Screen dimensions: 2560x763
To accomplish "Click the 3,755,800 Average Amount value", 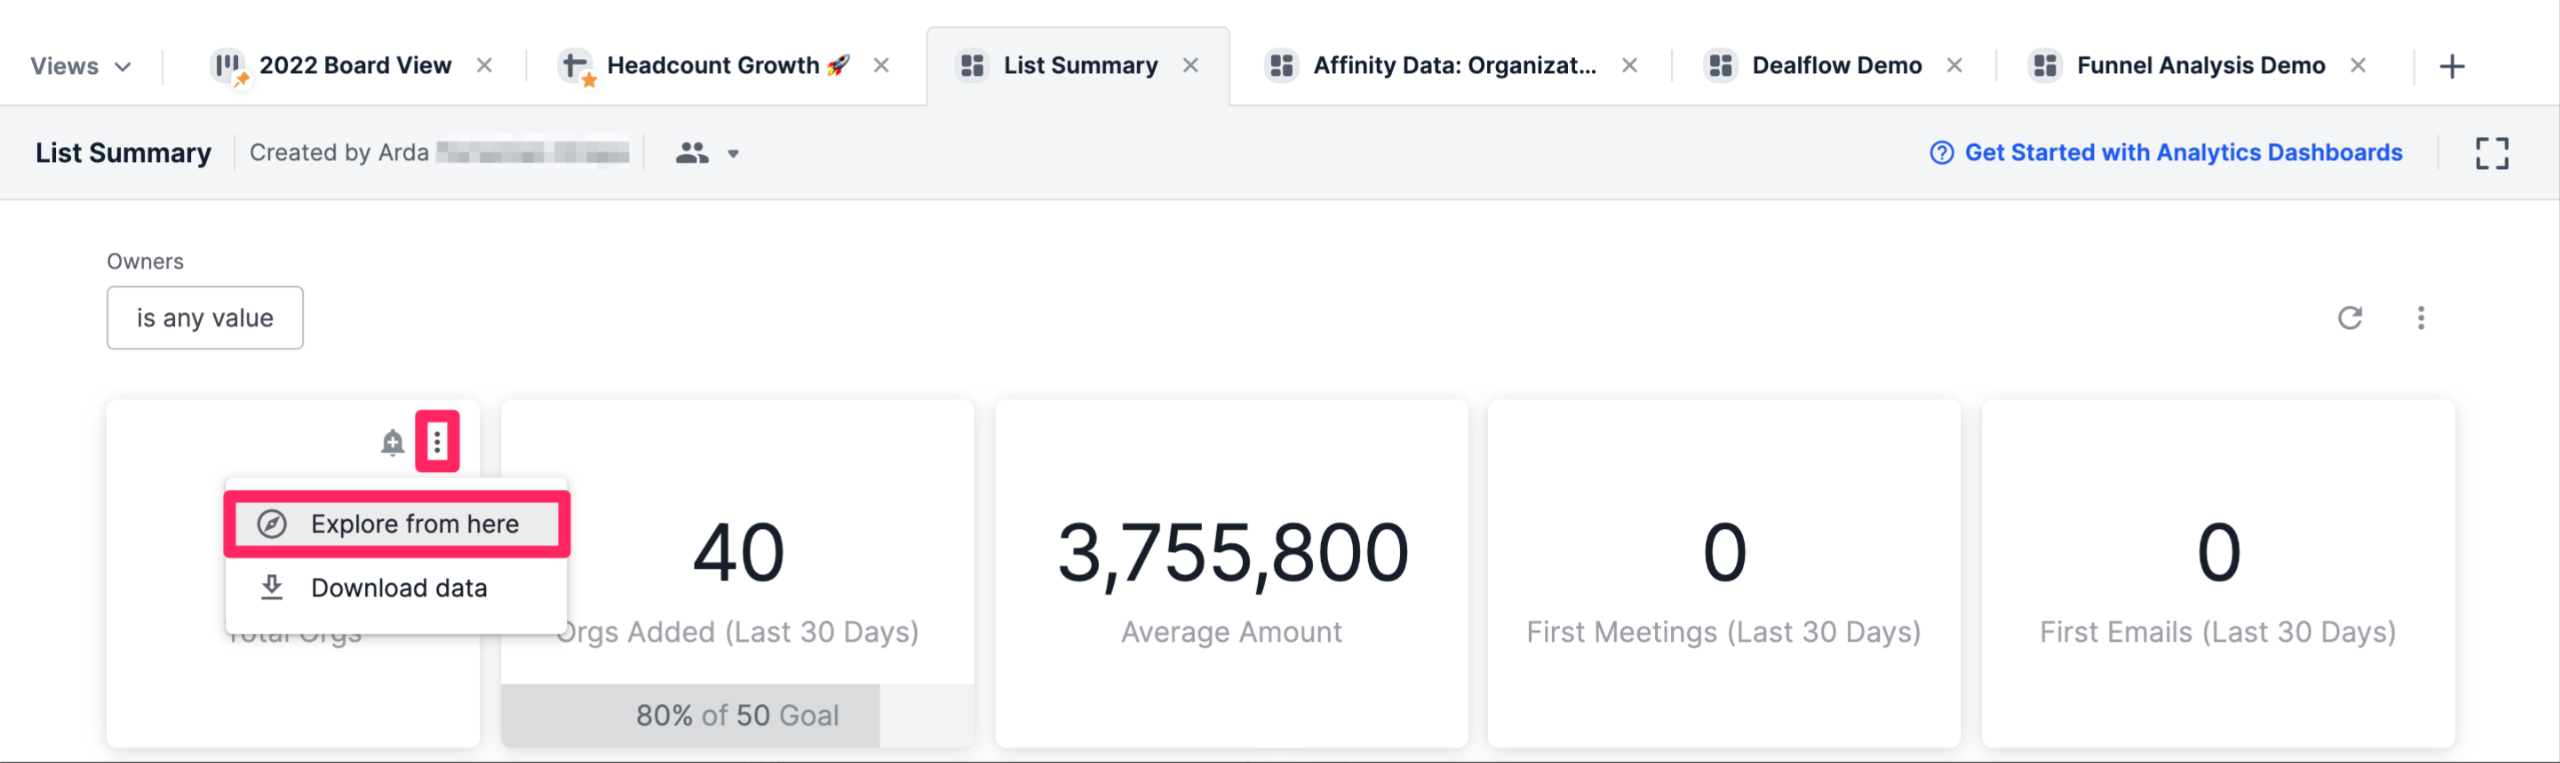I will tap(1233, 553).
